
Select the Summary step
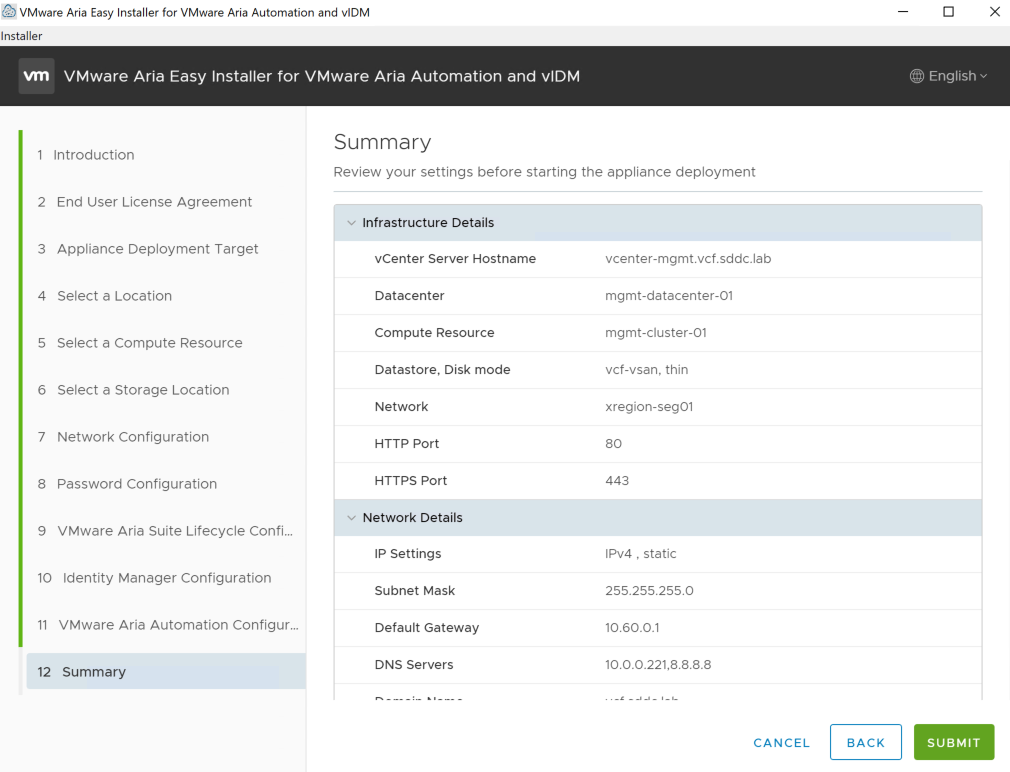tap(166, 672)
